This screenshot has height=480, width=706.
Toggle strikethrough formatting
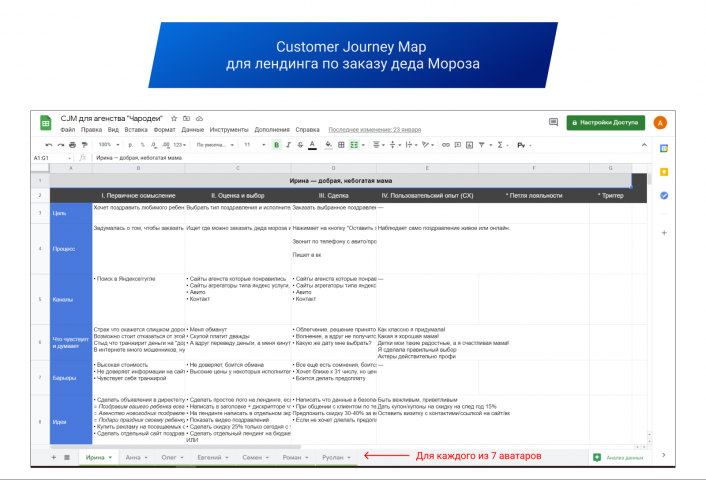tap(300, 145)
